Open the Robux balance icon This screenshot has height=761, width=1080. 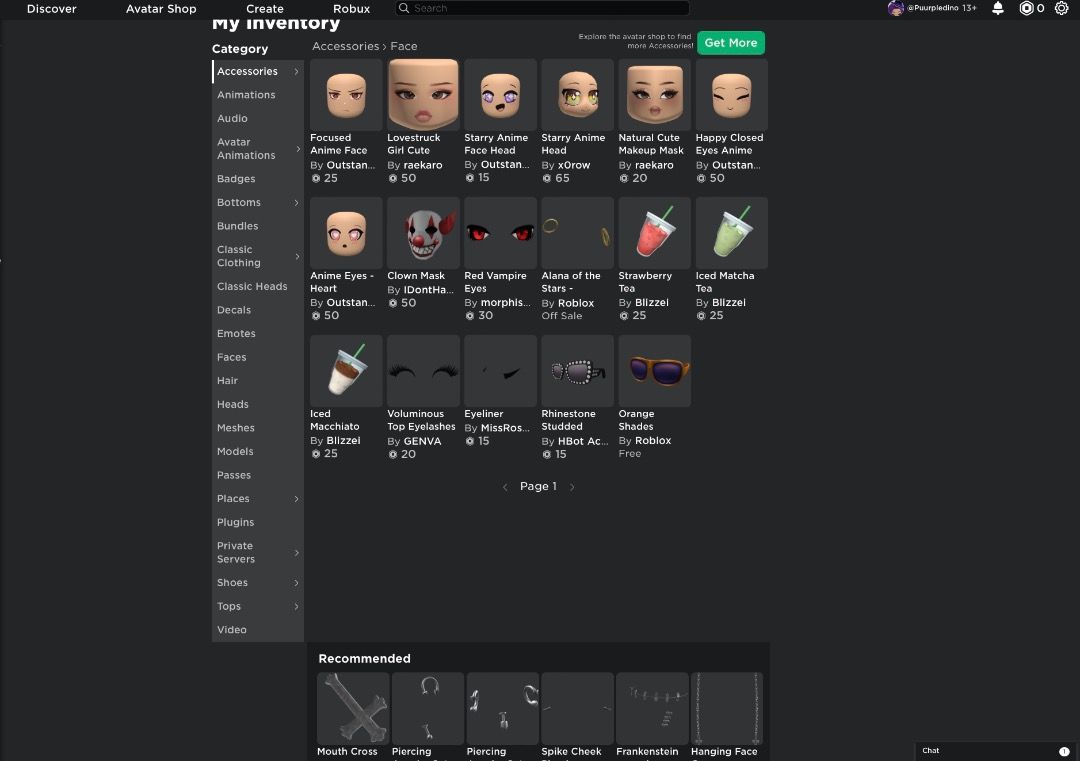pos(1026,8)
